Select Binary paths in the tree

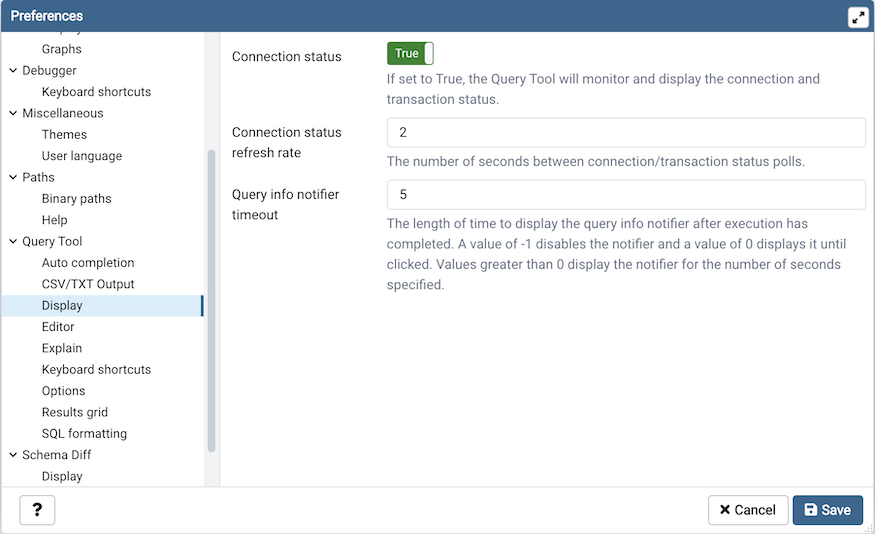tap(76, 198)
